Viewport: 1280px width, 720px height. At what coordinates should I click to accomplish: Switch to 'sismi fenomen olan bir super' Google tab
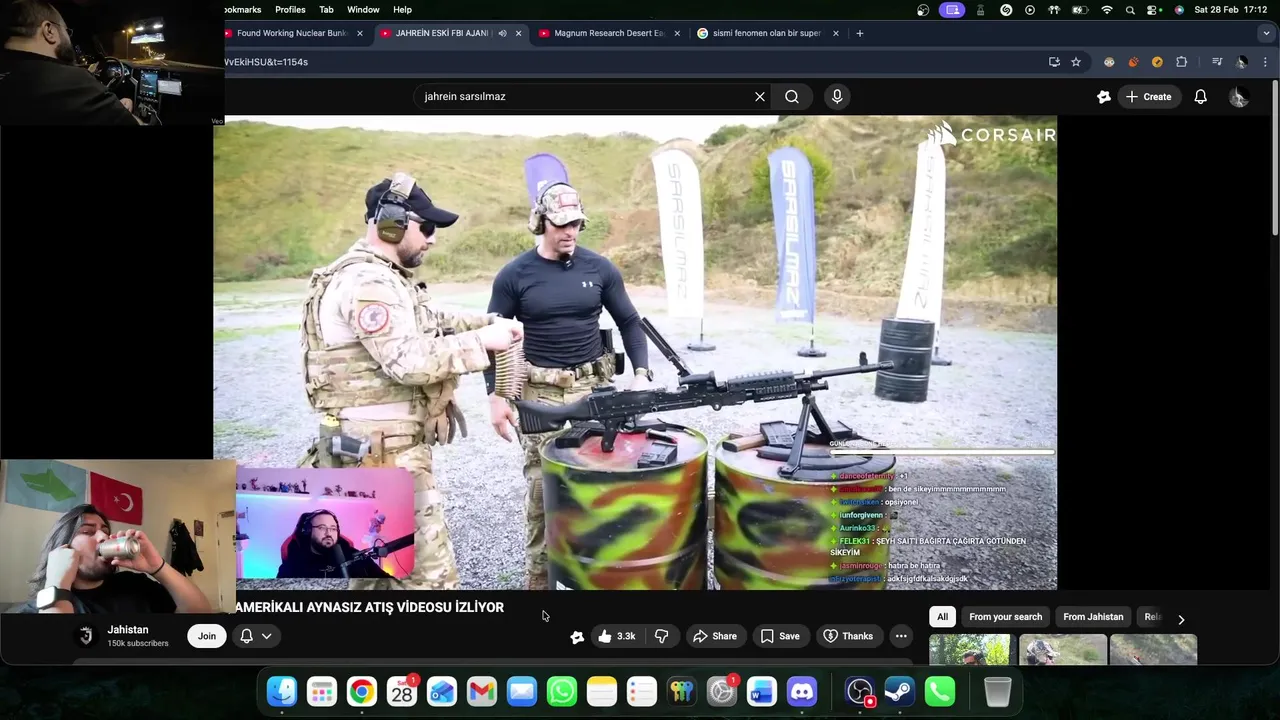tap(766, 33)
